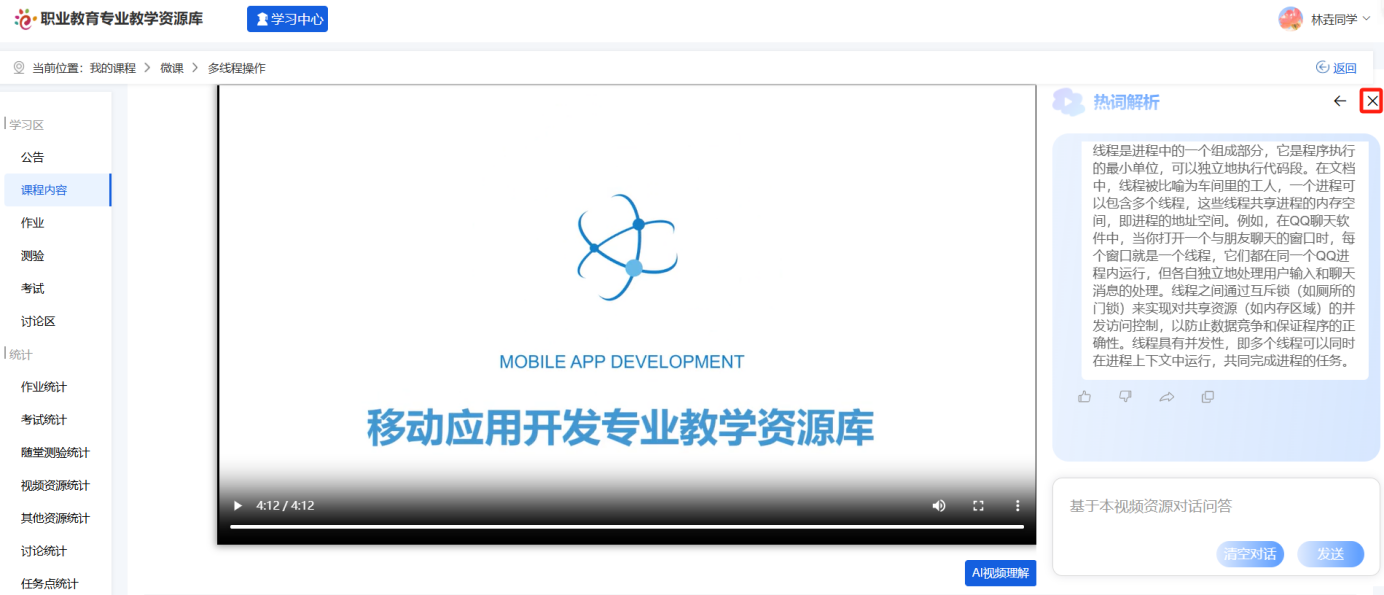Open the 学习中心 button
The image size is (1384, 595).
[x=288, y=19]
